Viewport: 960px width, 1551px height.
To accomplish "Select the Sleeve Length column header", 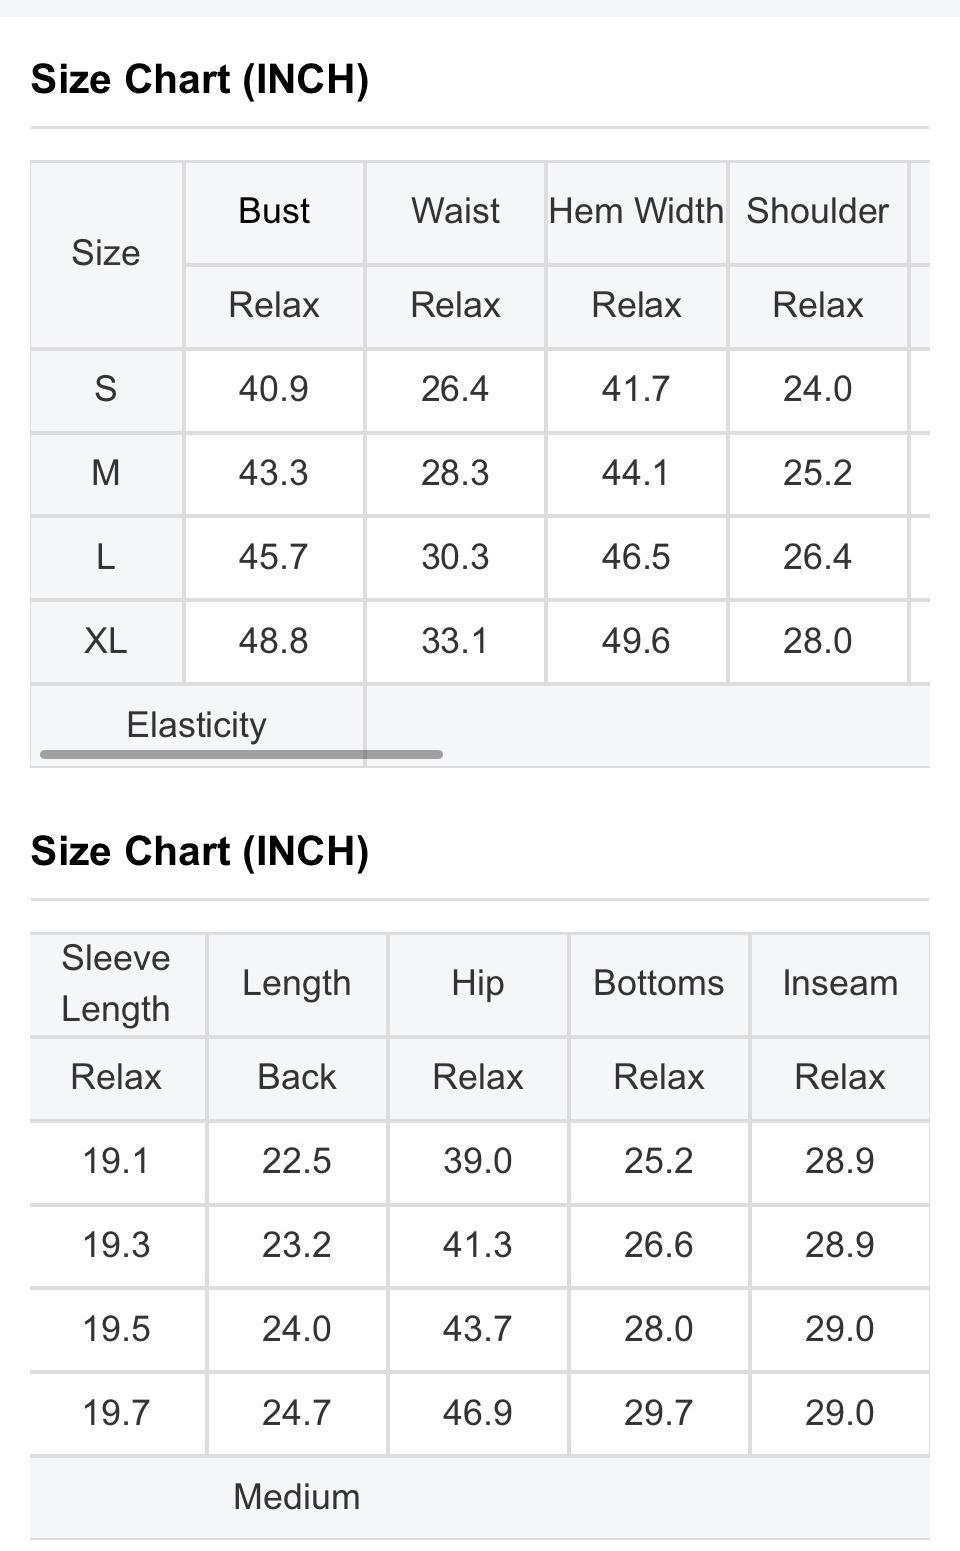I will tap(116, 984).
